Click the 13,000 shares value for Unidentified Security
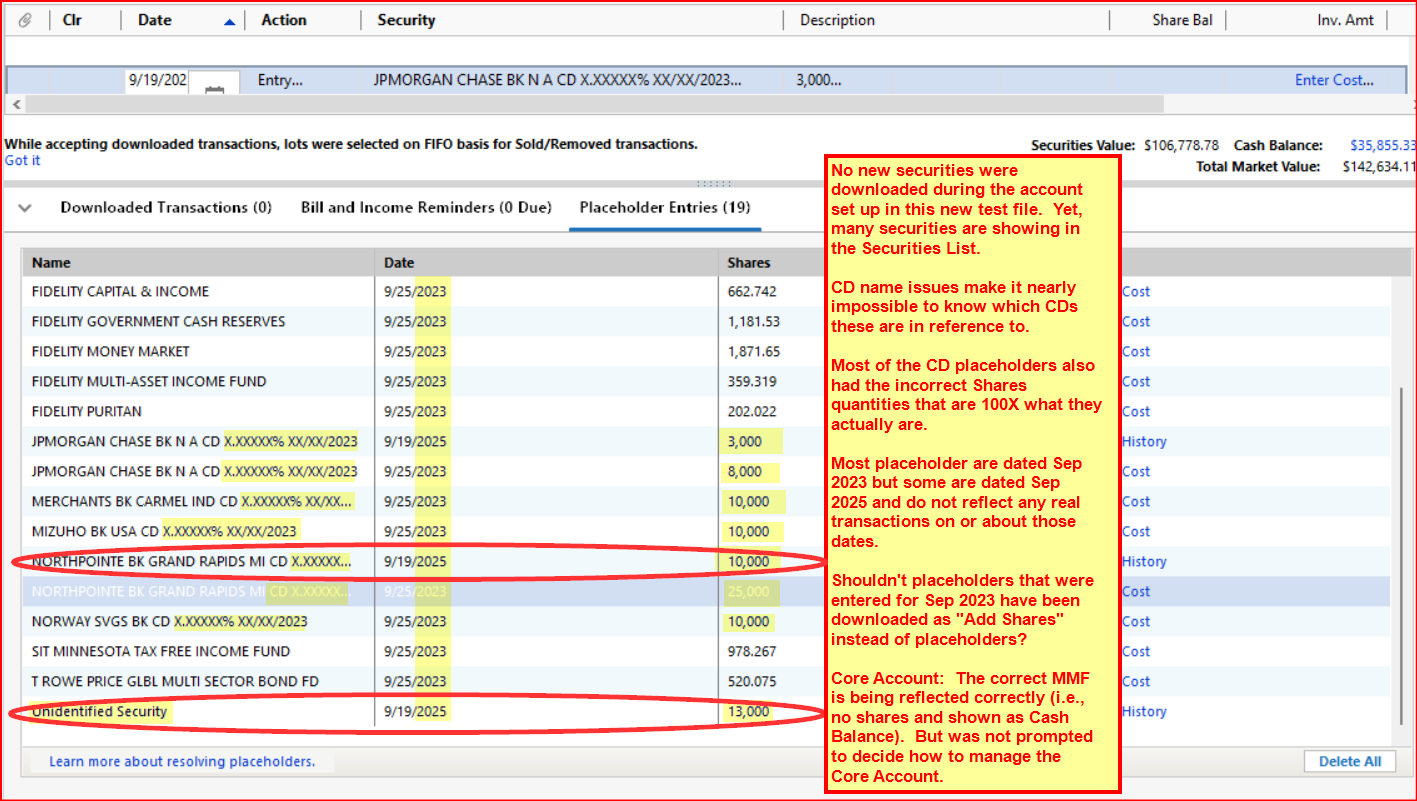Image resolution: width=1417 pixels, height=801 pixels. (749, 712)
